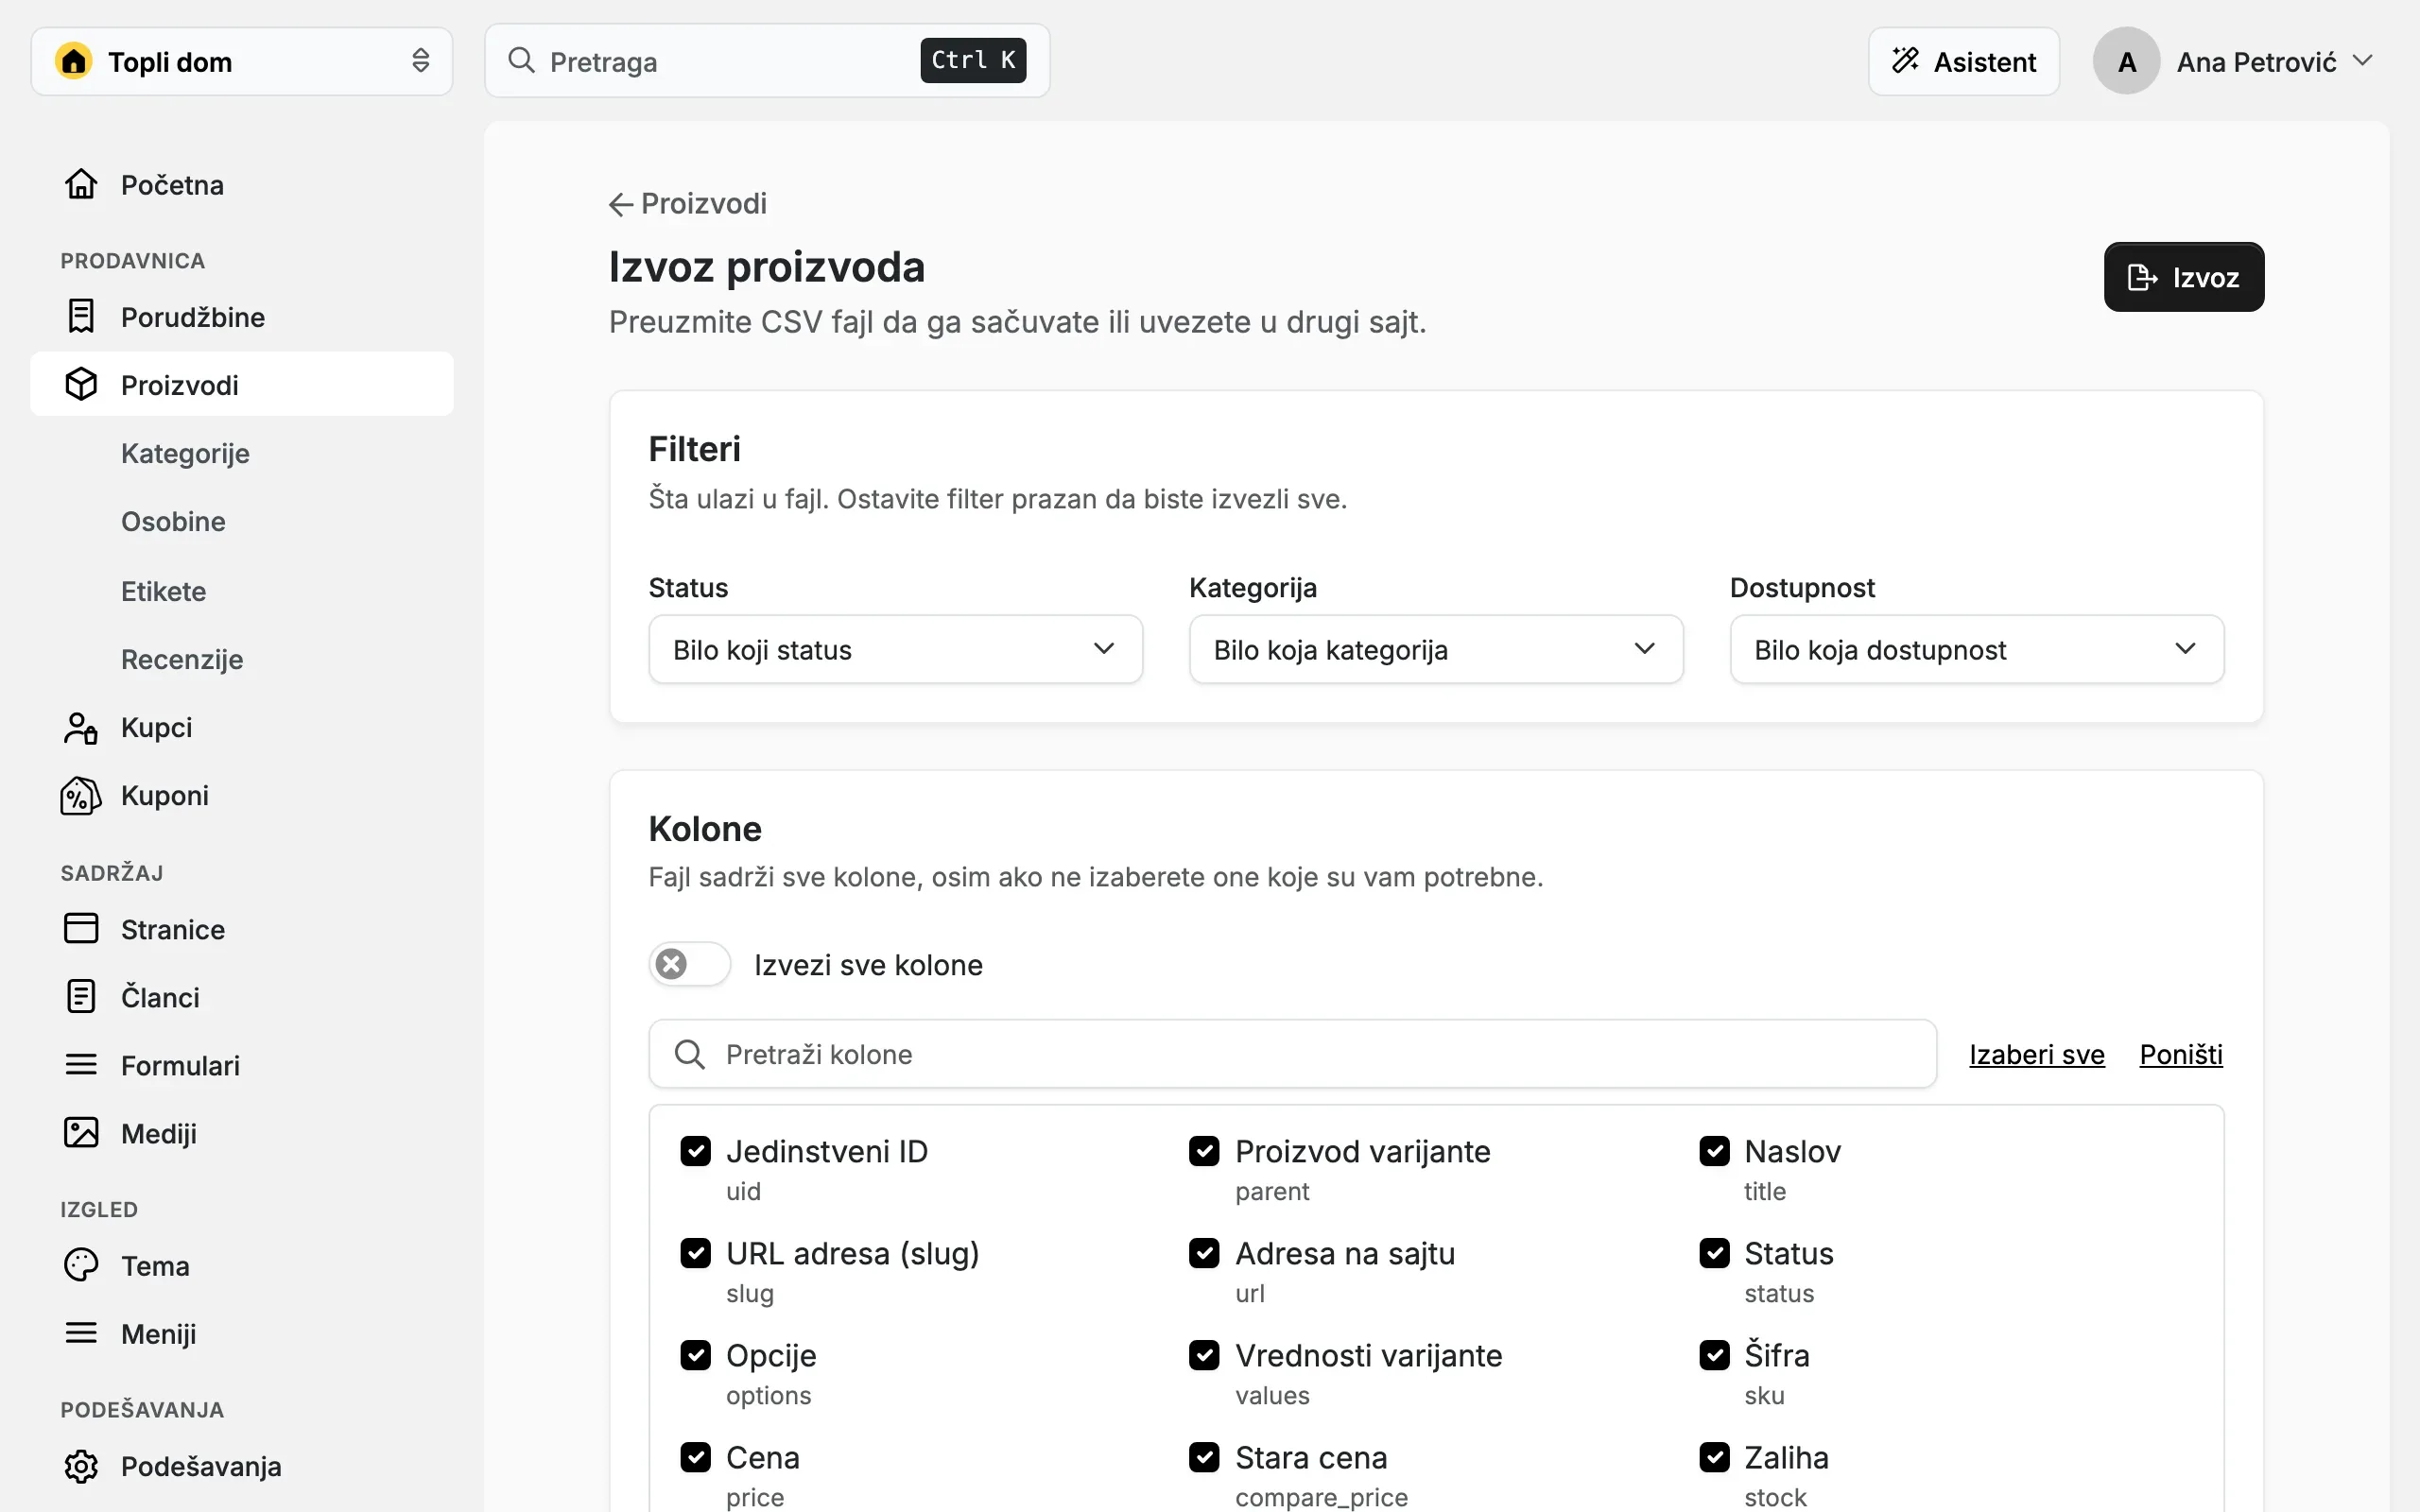
Task: Click the Kuponi percent tag icon
Action: [81, 796]
